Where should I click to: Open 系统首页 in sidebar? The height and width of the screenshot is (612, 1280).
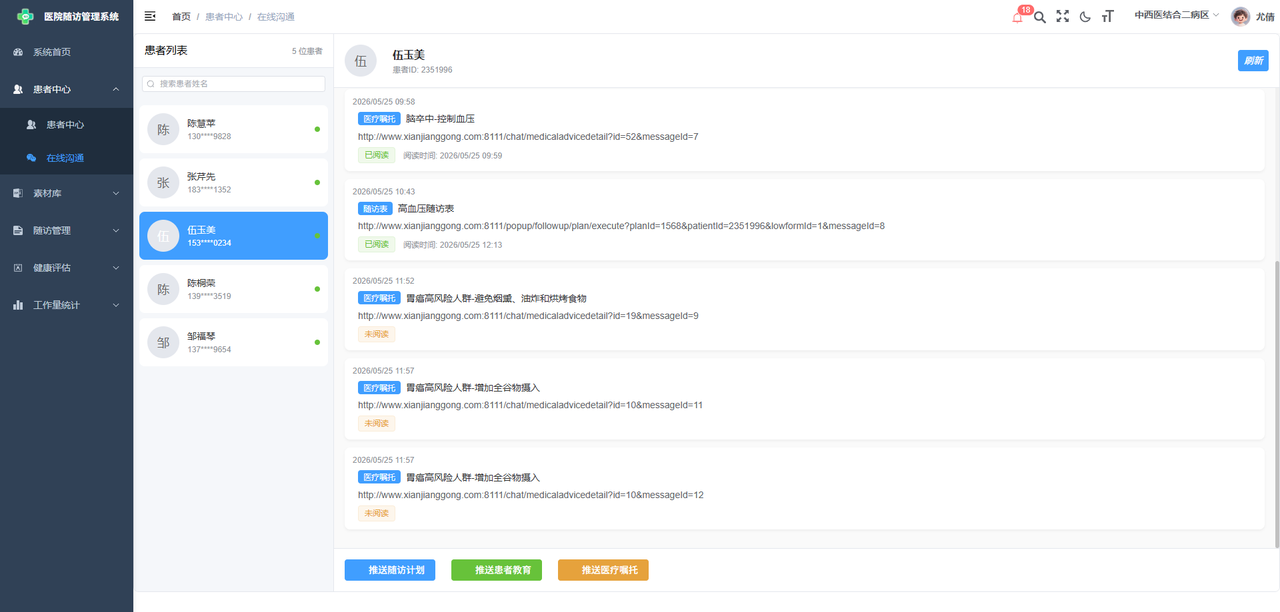66,52
